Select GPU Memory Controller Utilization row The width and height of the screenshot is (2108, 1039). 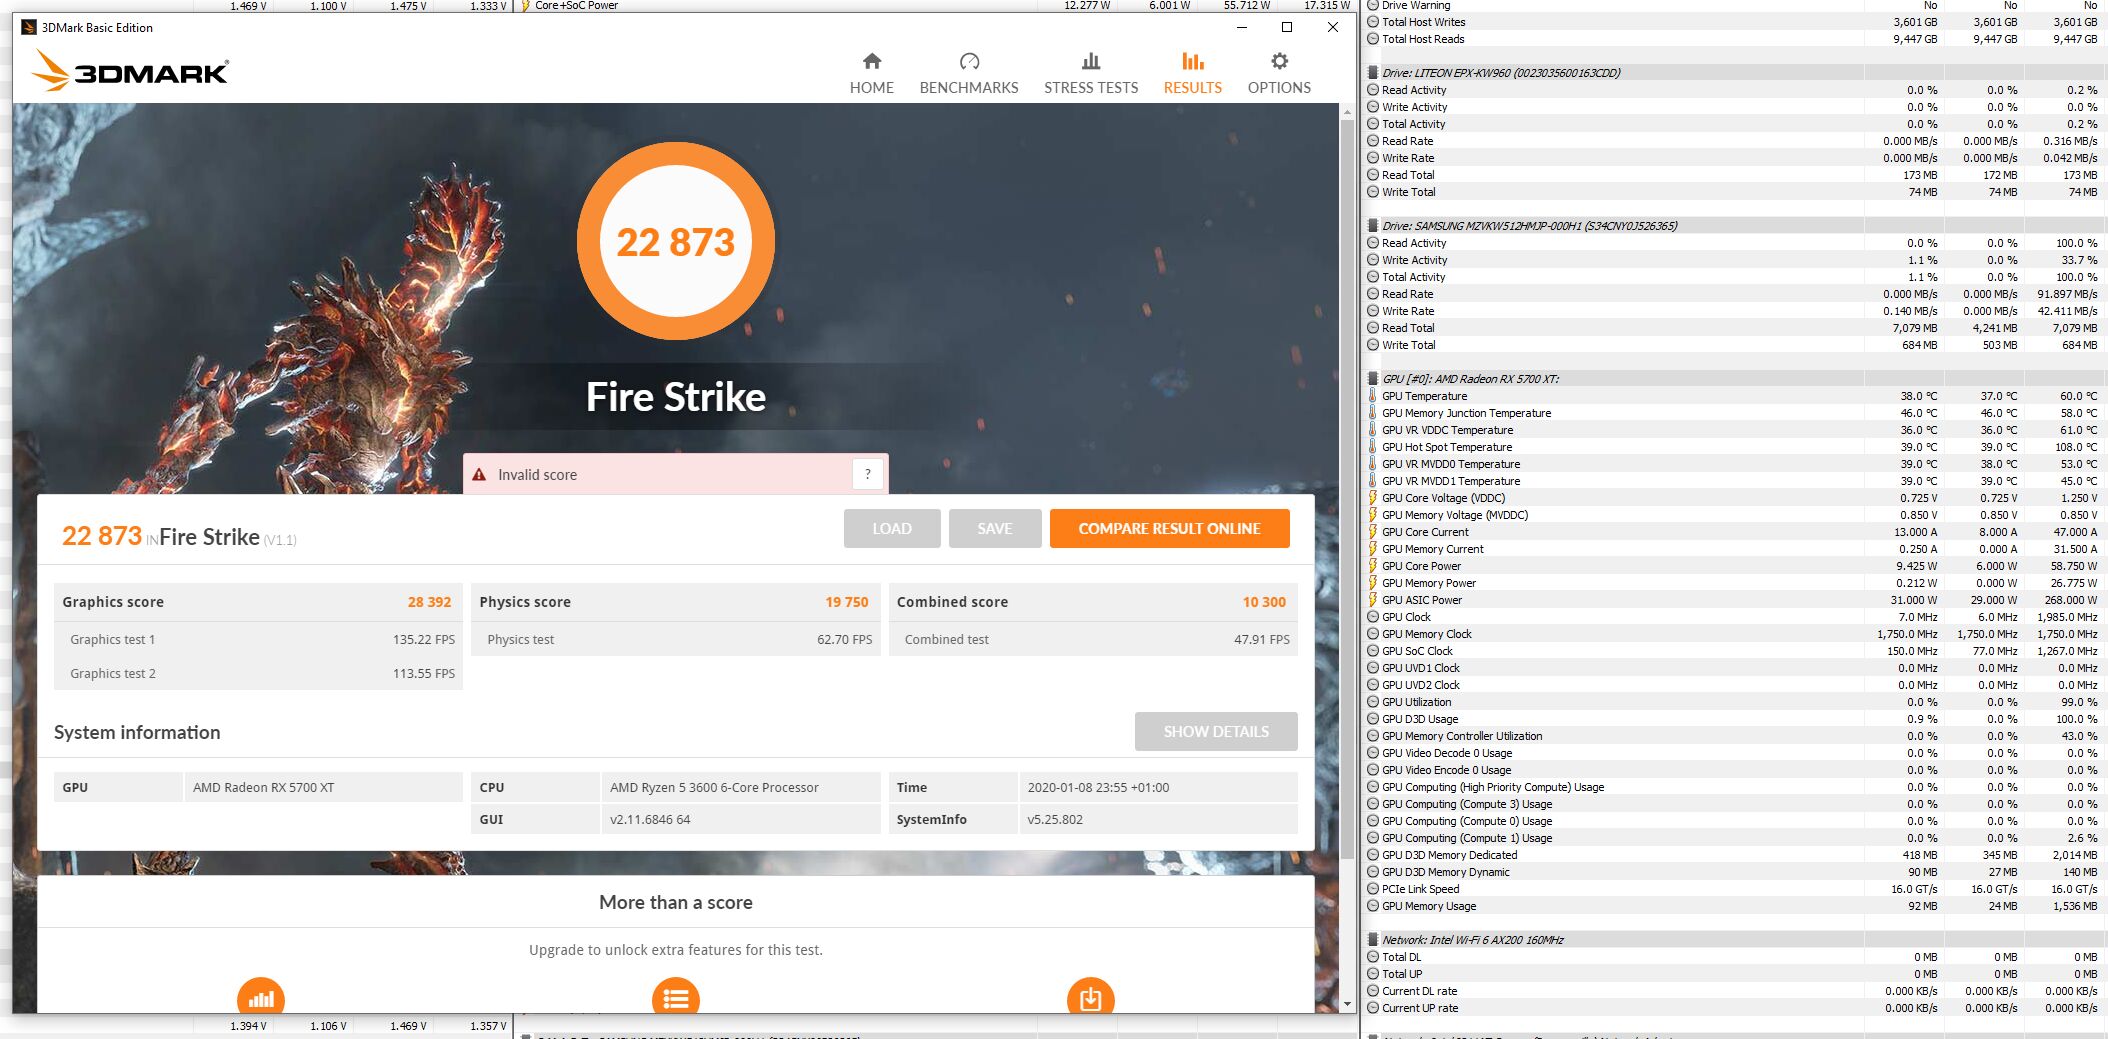(1736, 736)
